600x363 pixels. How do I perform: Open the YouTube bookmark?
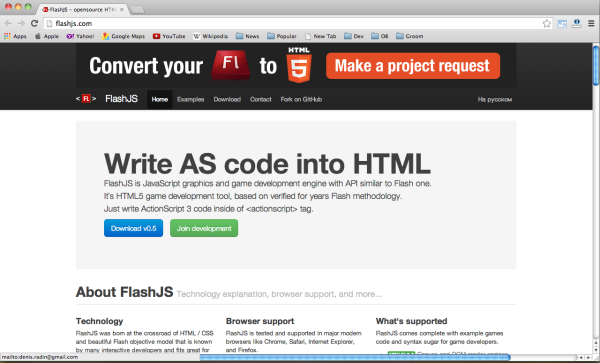click(169, 36)
